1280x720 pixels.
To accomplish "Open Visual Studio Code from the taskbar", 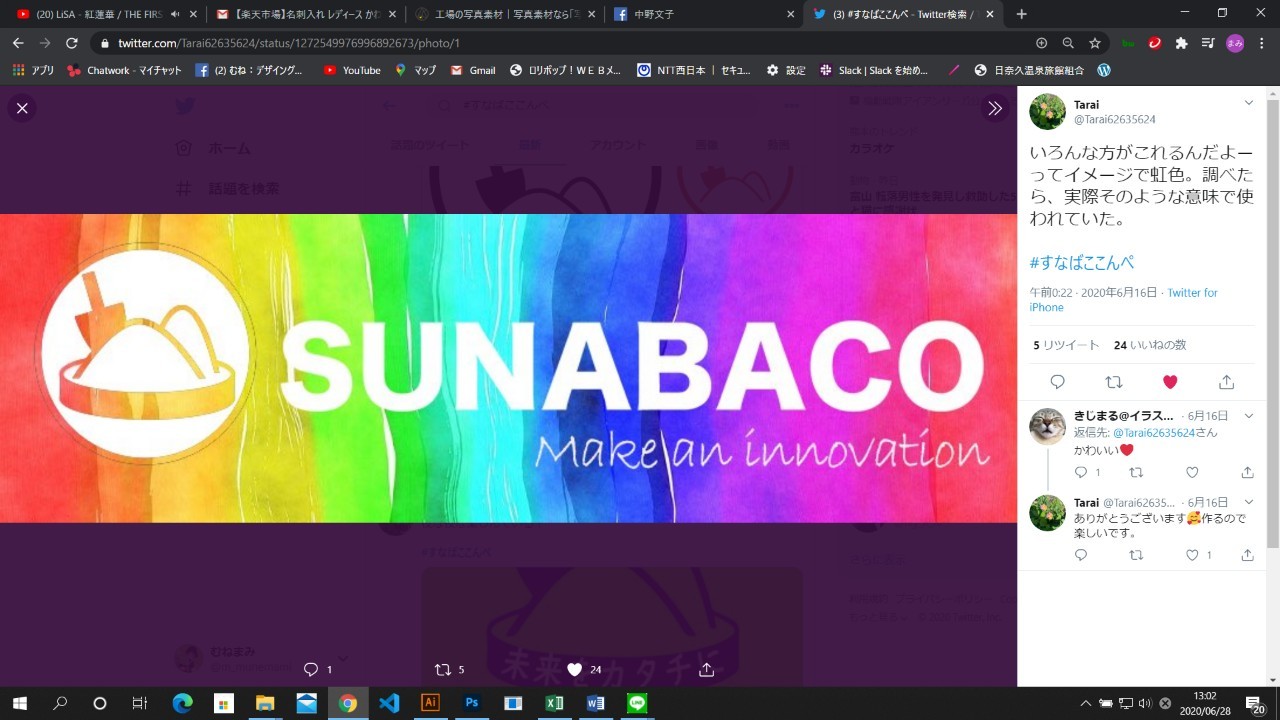I will coord(389,703).
